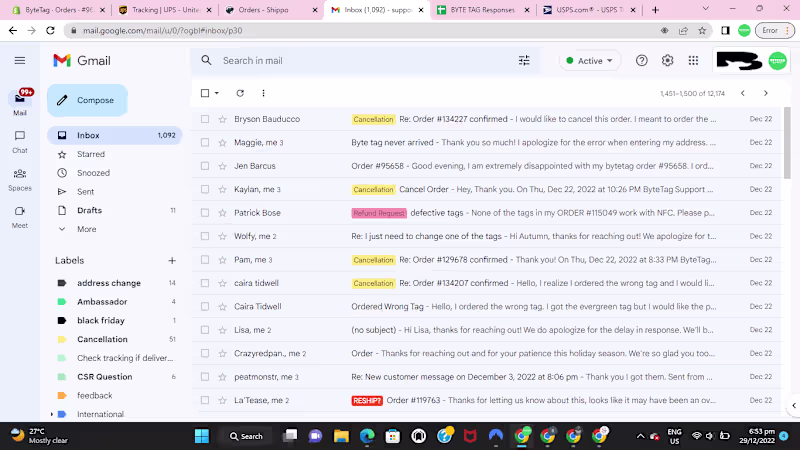This screenshot has height=450, width=800.
Task: Bookmark this page star icon
Action: (703, 31)
